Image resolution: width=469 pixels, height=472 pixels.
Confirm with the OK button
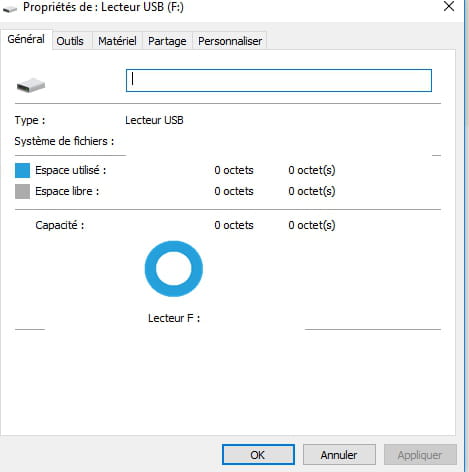click(x=258, y=455)
